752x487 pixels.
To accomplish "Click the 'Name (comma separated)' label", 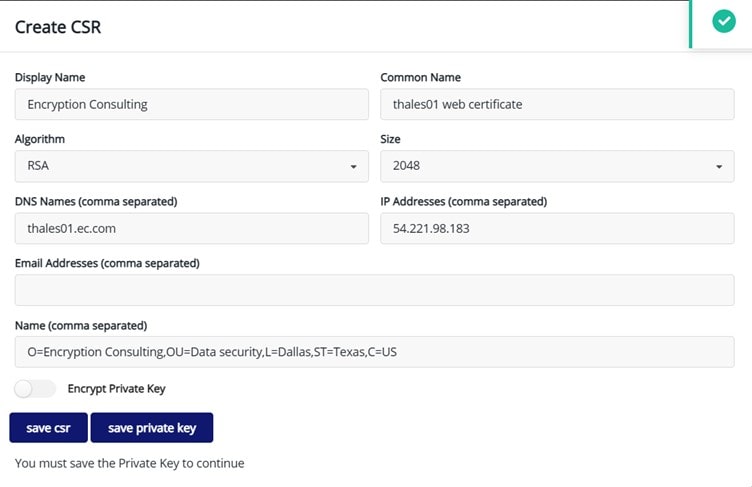I will tap(81, 325).
